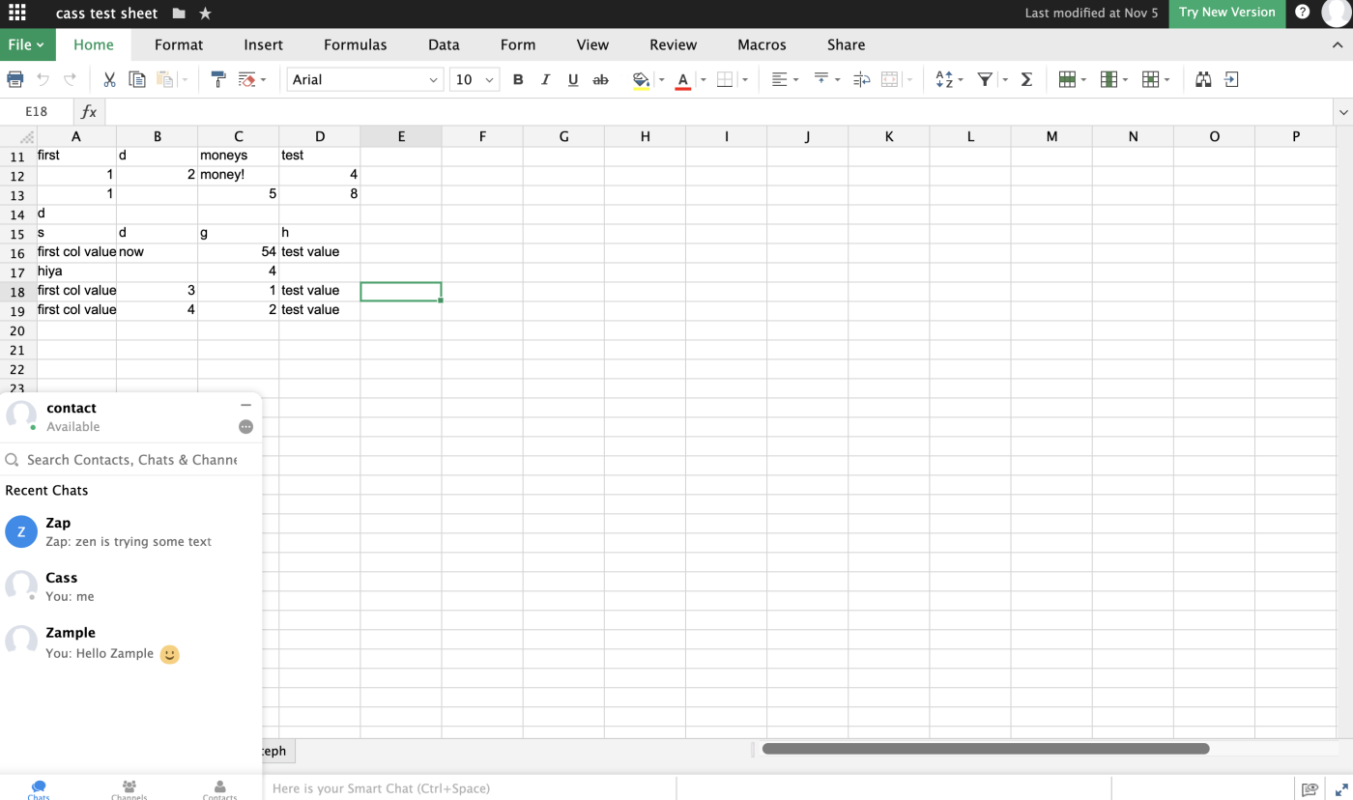
Task: Toggle italic formatting
Action: point(545,80)
